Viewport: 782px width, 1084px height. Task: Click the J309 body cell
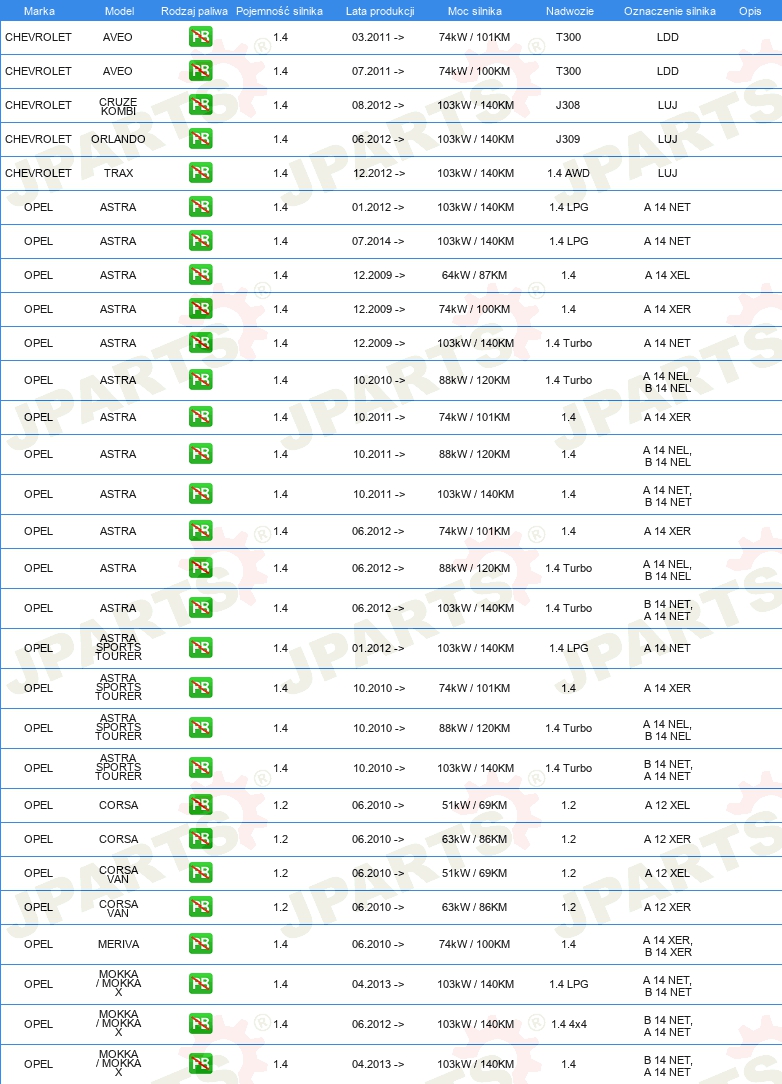click(x=568, y=139)
